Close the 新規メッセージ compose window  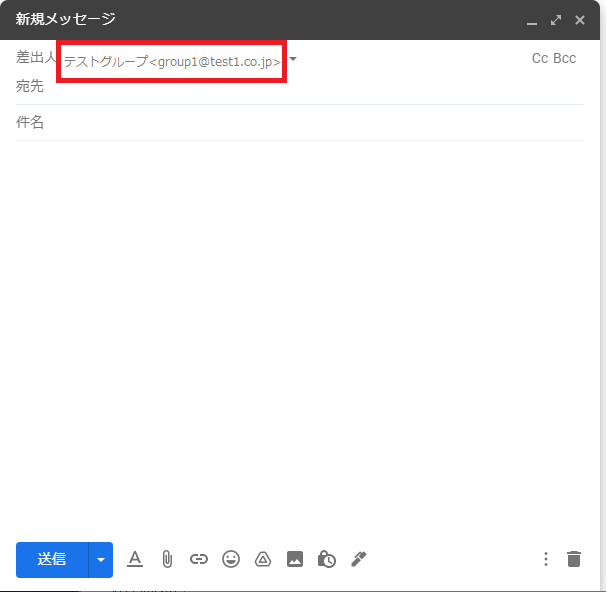click(x=580, y=20)
